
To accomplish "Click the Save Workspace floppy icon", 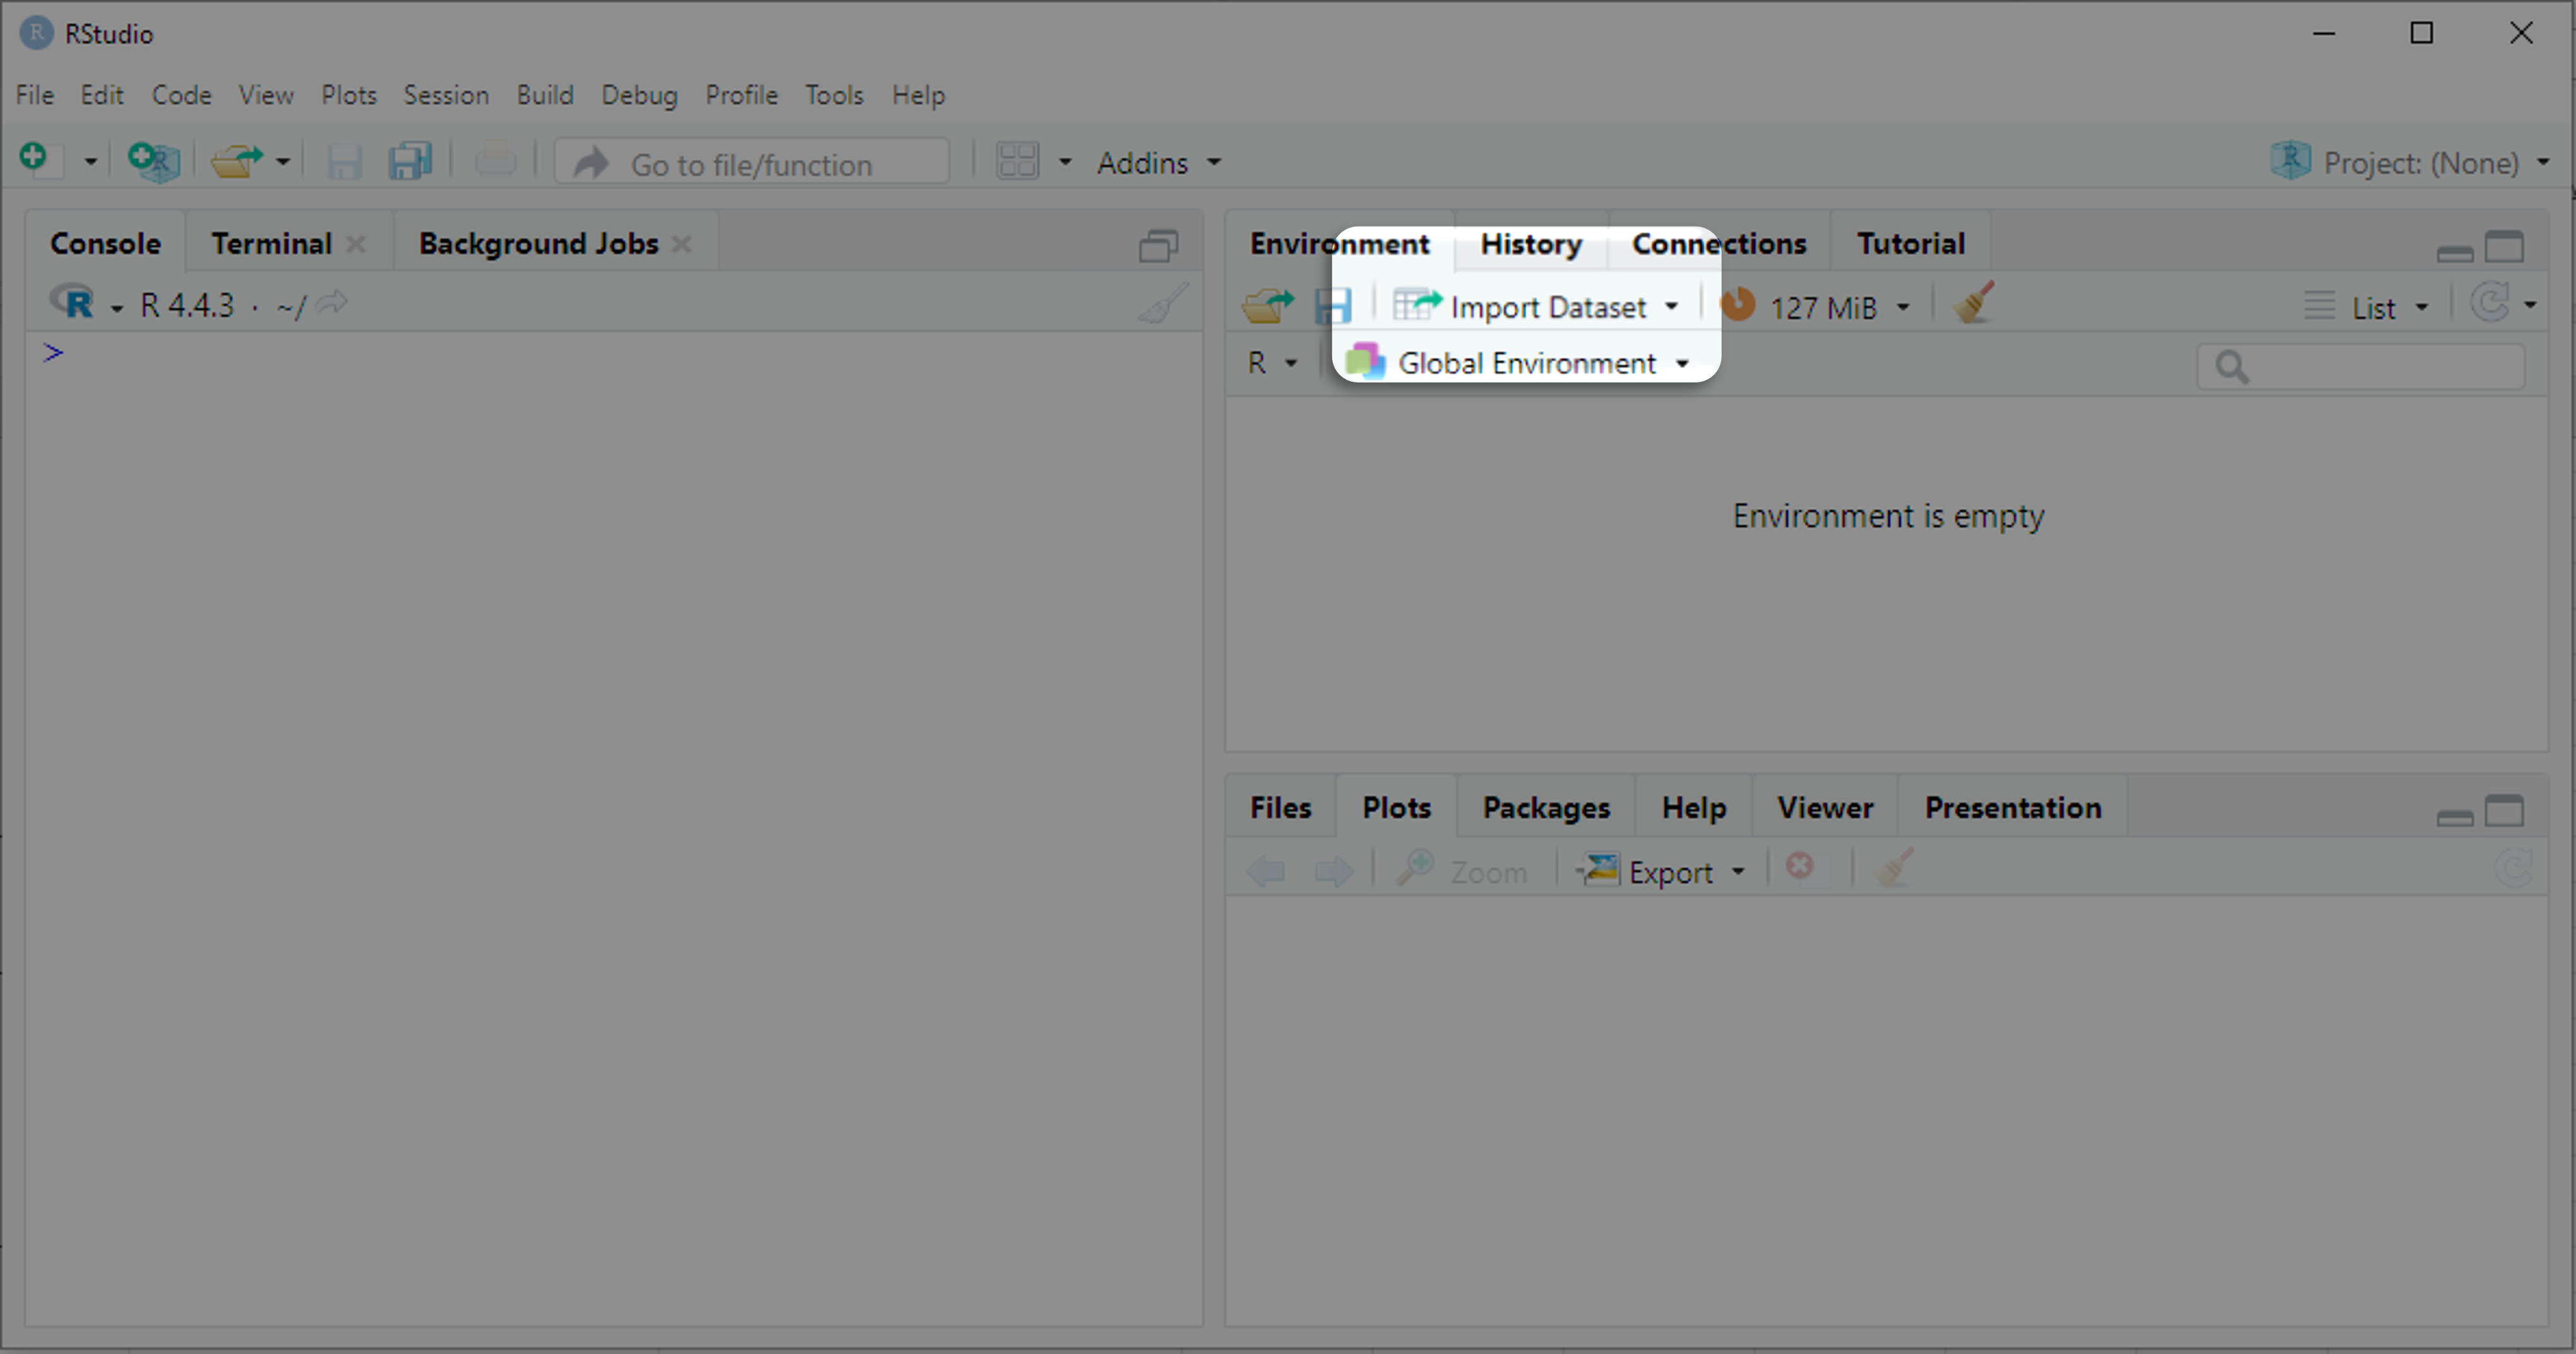I will 1333,305.
